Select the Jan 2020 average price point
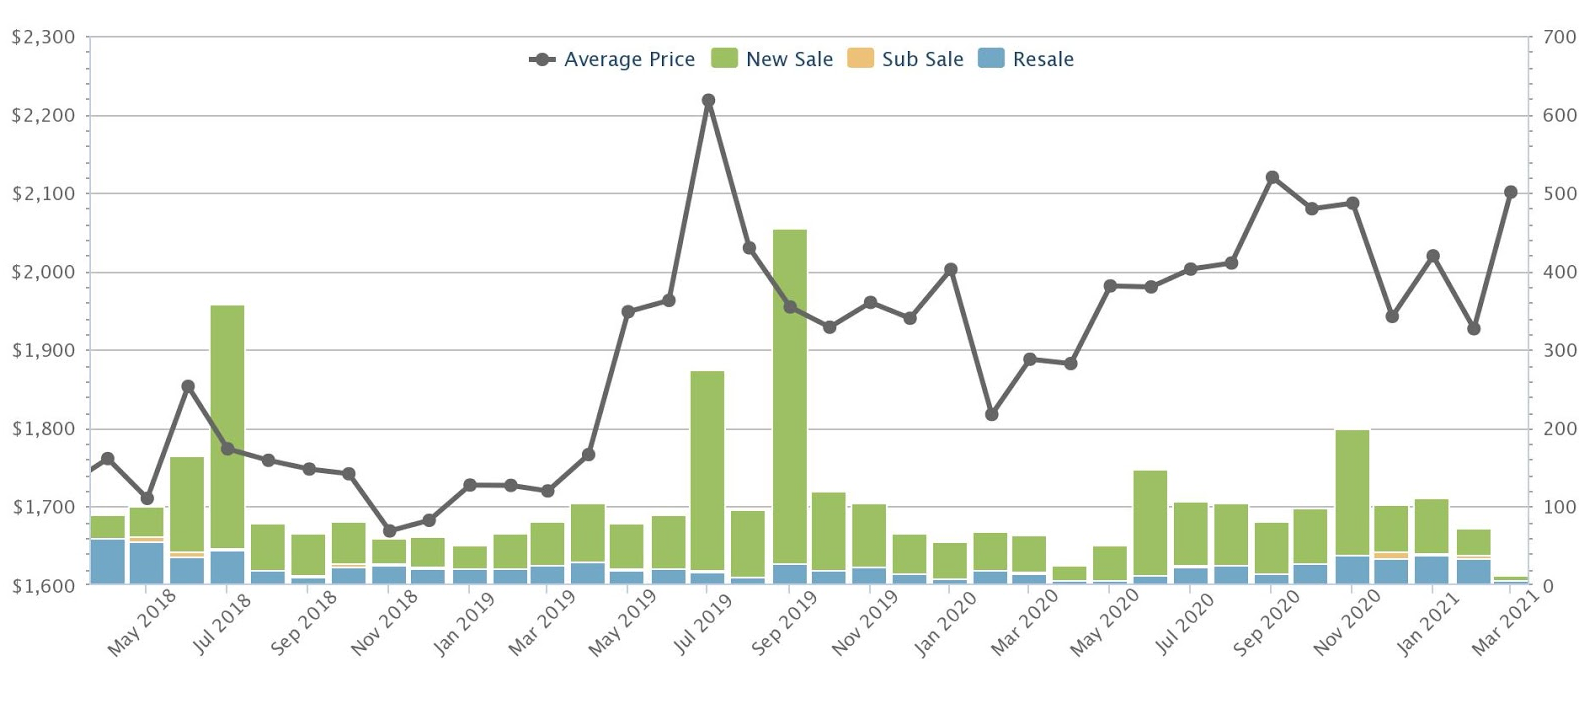 click(951, 269)
